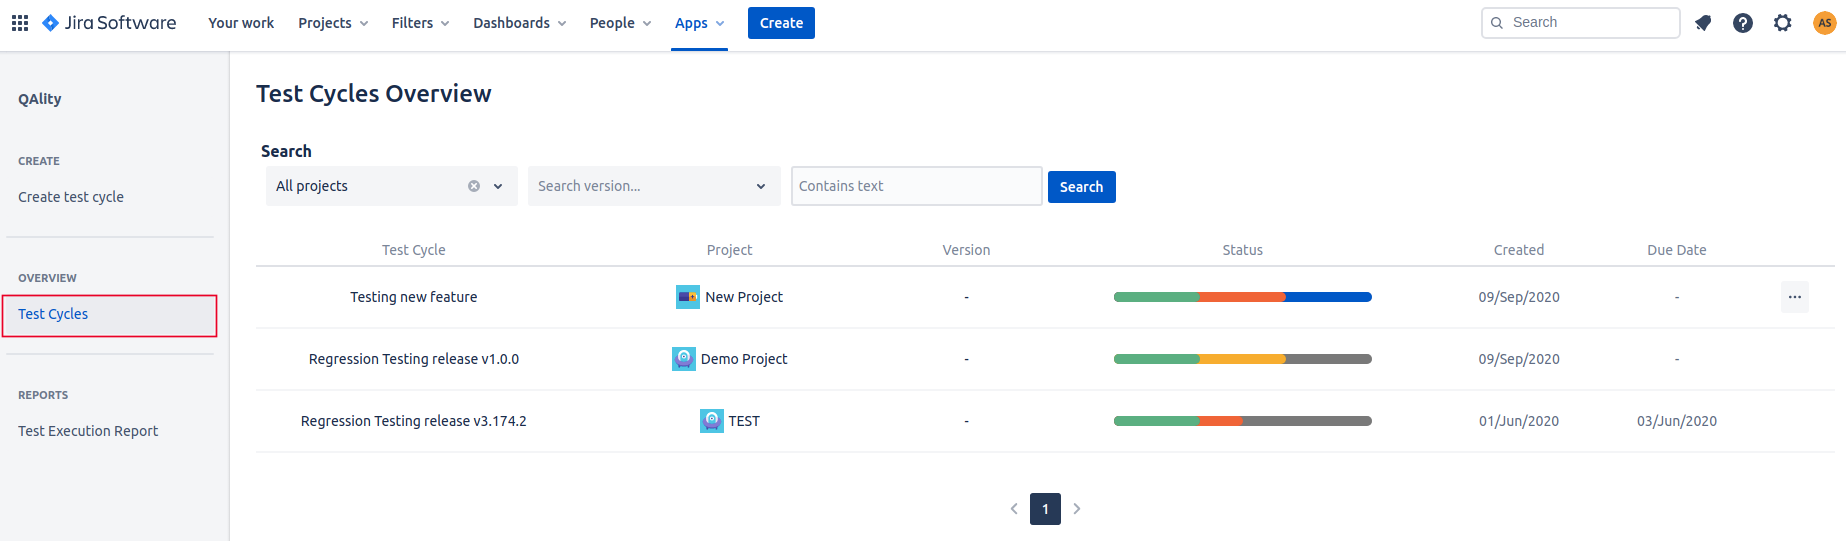Click the Demo Project name
The width and height of the screenshot is (1846, 541).
(x=744, y=359)
